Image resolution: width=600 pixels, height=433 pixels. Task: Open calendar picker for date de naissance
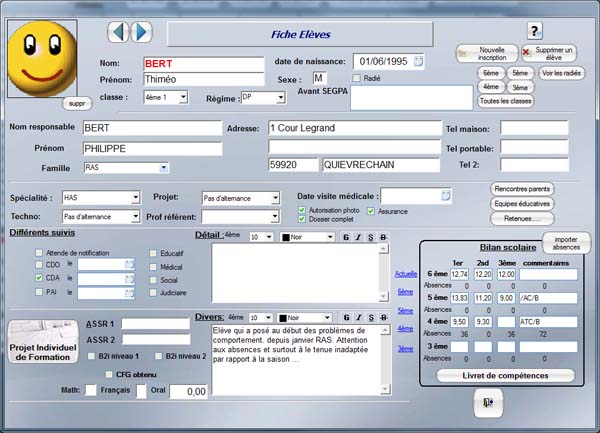(x=419, y=62)
